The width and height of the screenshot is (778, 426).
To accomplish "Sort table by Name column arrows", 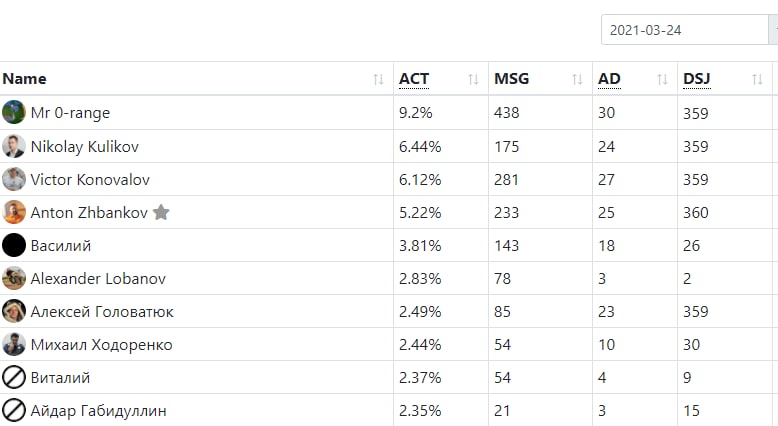I will [378, 79].
